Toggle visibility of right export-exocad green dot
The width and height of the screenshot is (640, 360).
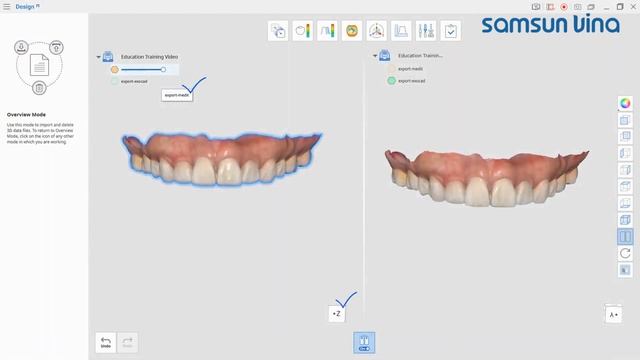coord(391,81)
